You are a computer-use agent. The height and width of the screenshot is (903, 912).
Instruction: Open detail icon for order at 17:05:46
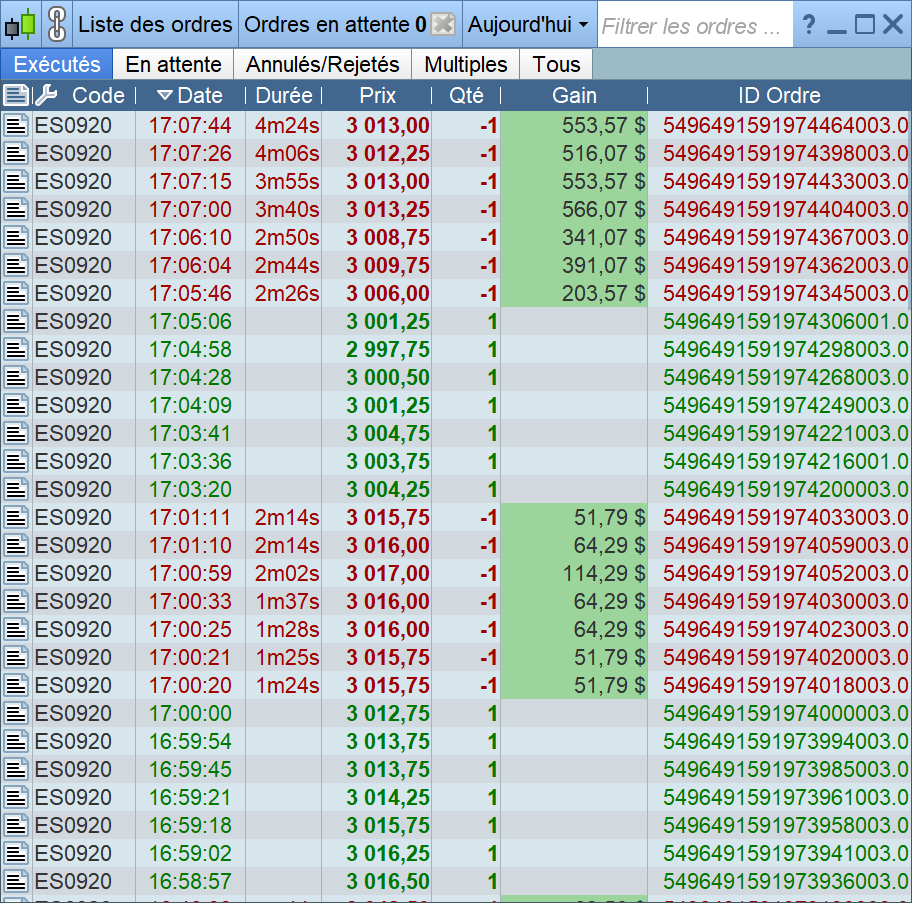pyautogui.click(x=16, y=294)
